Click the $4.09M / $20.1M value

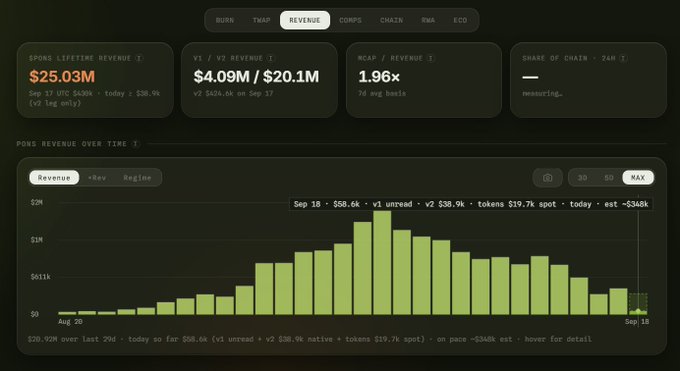pos(256,77)
